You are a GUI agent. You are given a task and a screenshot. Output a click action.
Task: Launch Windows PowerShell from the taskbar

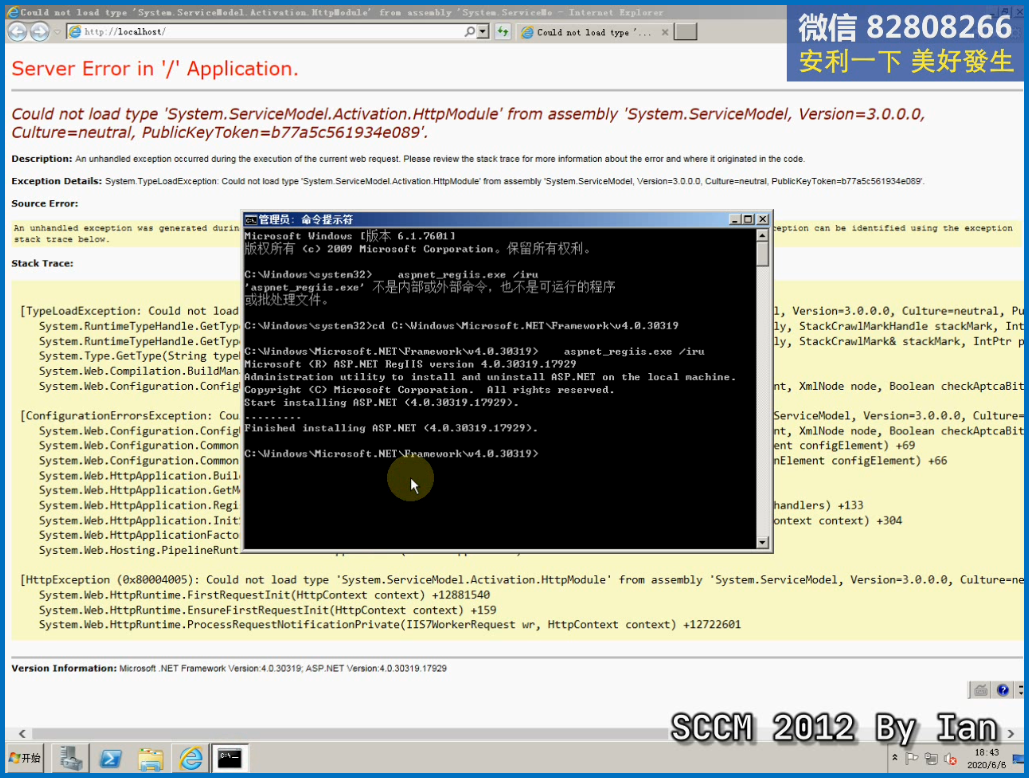110,759
